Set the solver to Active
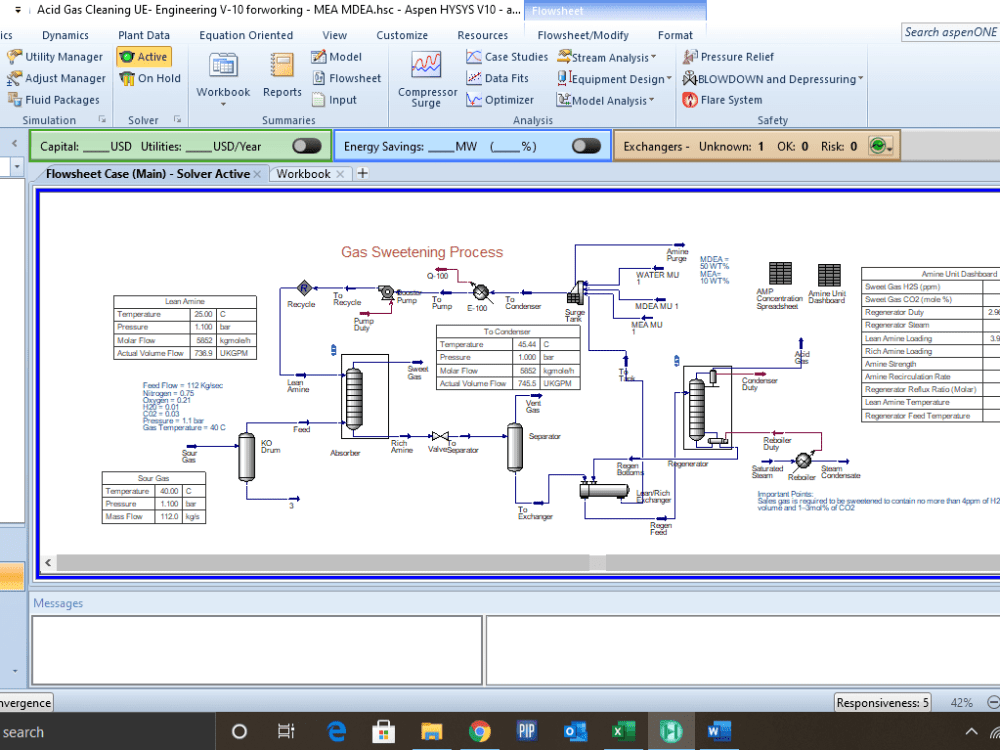The image size is (1000, 750). coord(145,57)
